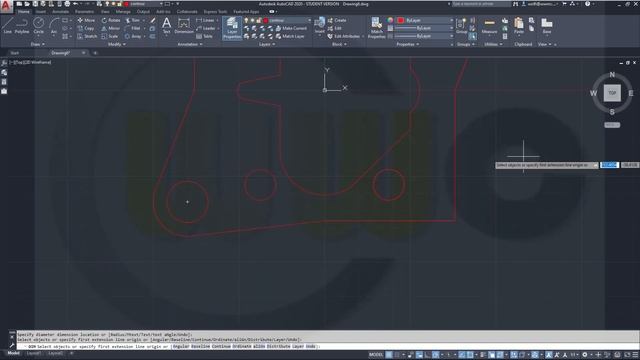The image size is (640, 360).
Task: Click the Array tool
Action: click(133, 36)
